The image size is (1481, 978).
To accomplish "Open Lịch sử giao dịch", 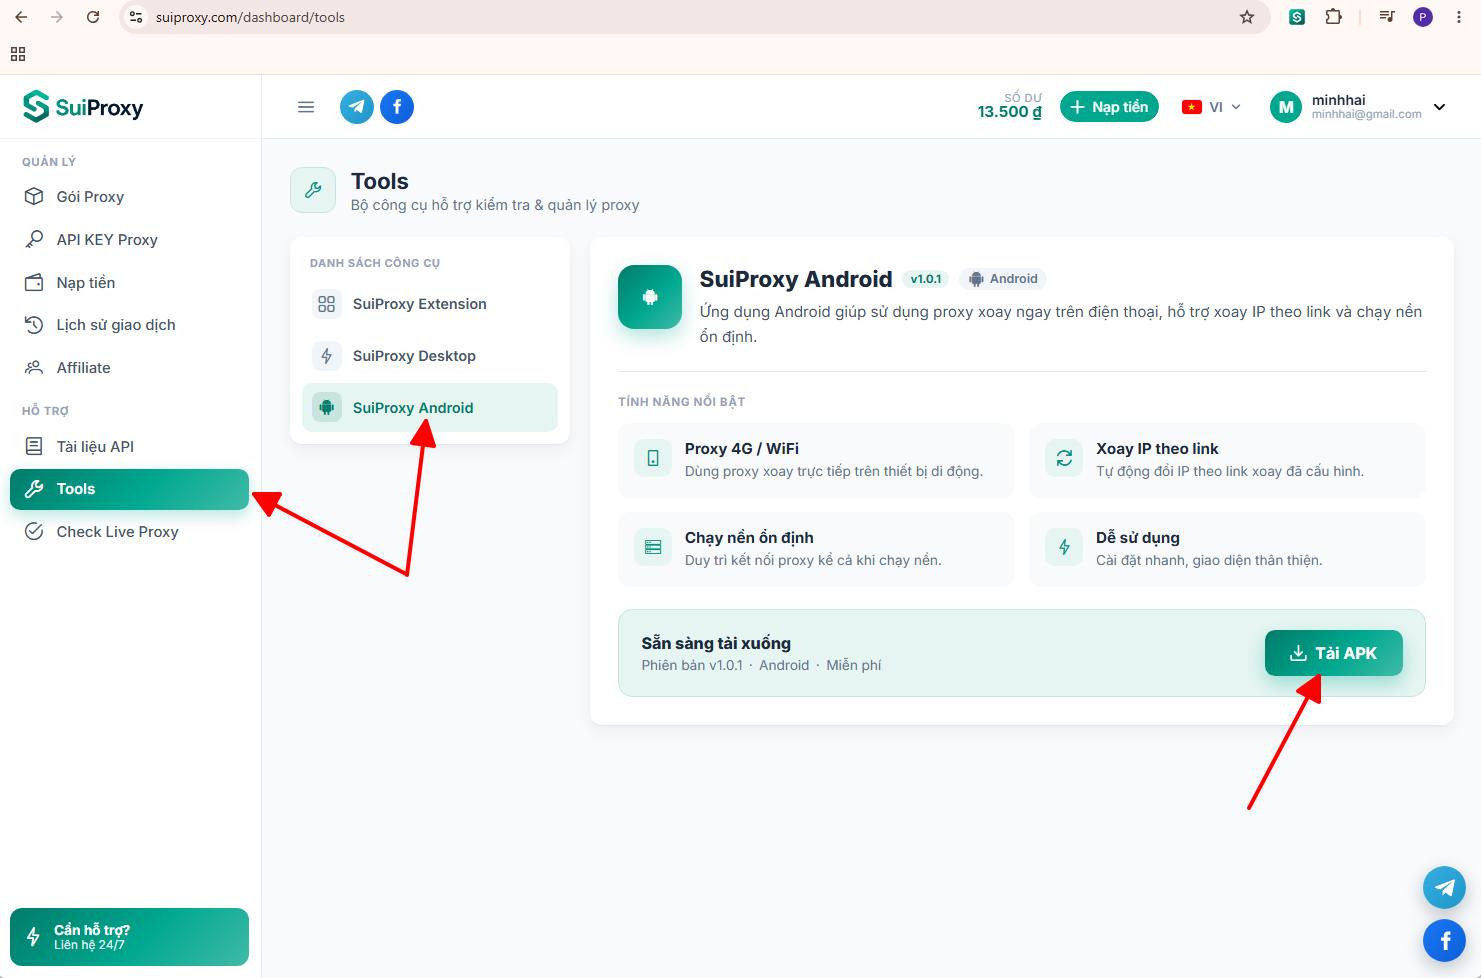I will 129,325.
